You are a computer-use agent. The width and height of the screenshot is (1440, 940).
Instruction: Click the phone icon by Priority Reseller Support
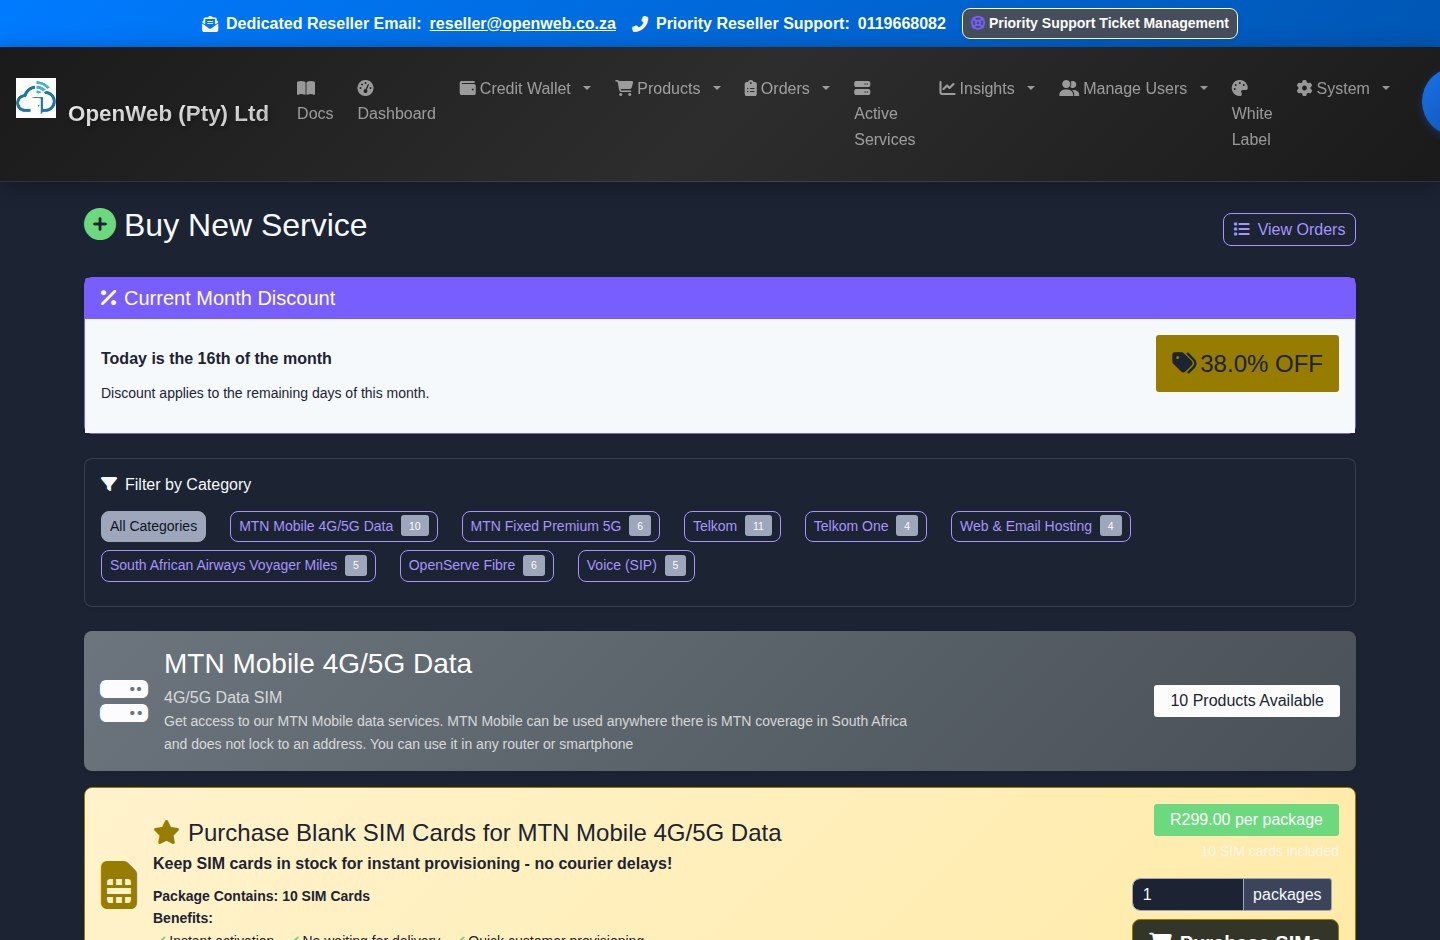click(x=640, y=24)
